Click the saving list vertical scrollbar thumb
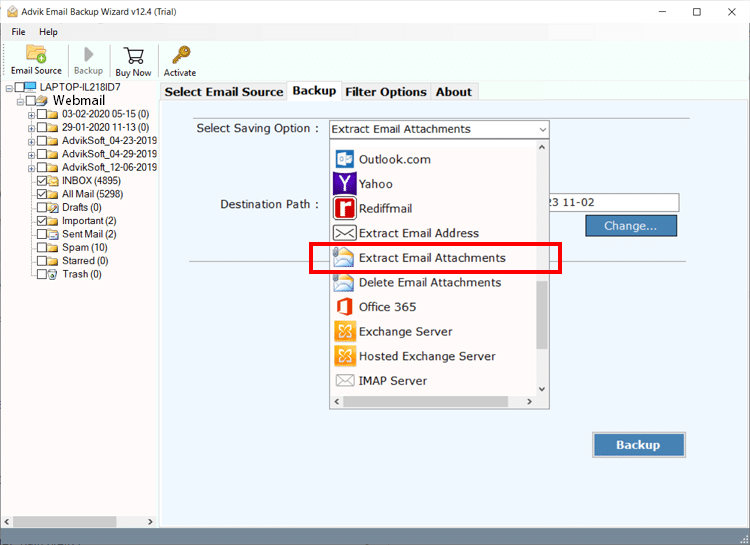Viewport: 750px width, 545px height. point(541,315)
